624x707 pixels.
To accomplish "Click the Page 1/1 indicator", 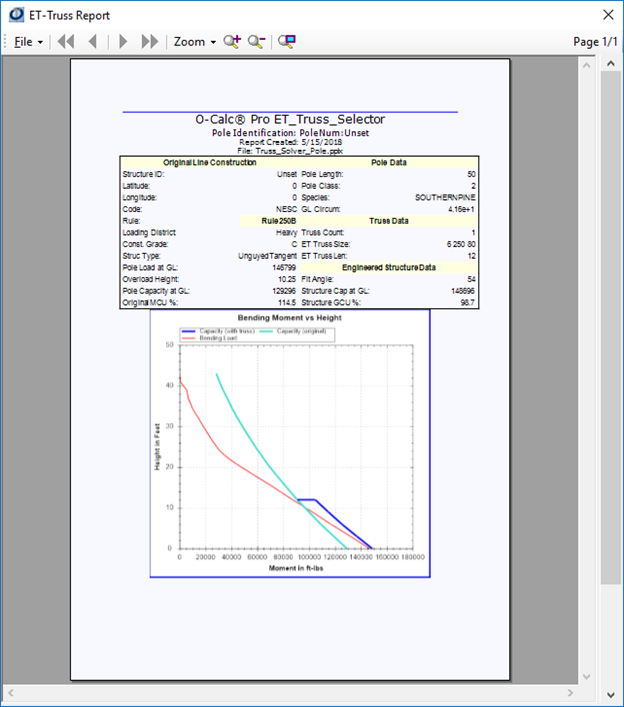I will click(x=595, y=42).
